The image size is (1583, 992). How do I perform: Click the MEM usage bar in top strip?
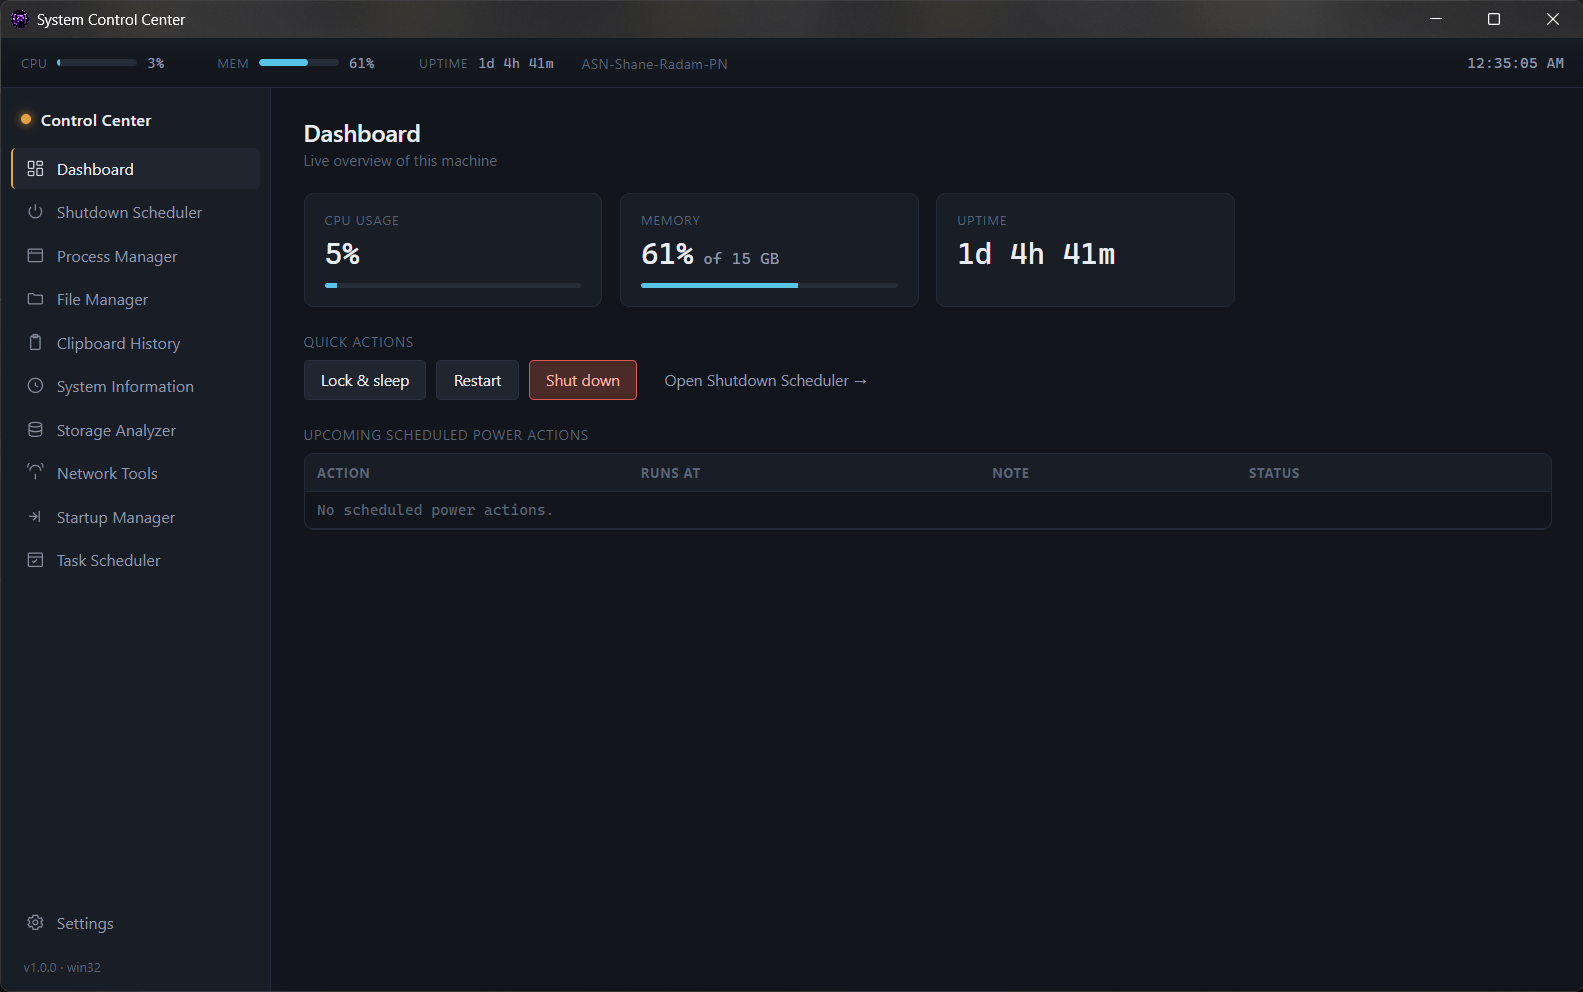click(x=299, y=63)
